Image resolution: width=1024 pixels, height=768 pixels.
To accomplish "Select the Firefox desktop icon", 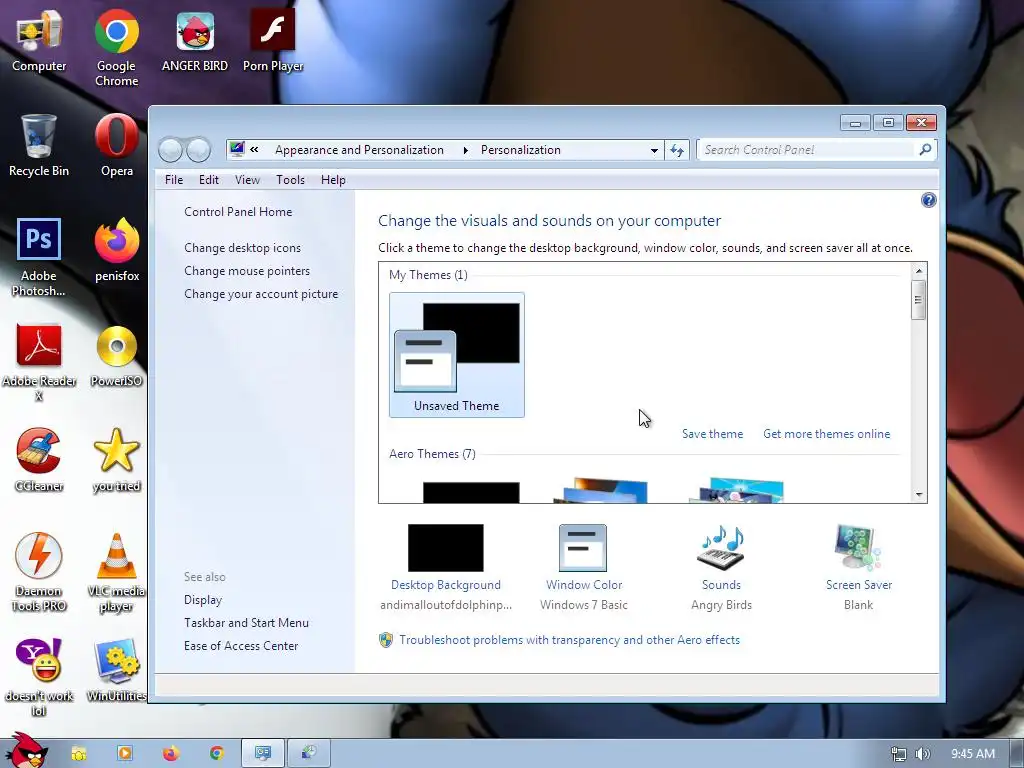I will (x=117, y=250).
